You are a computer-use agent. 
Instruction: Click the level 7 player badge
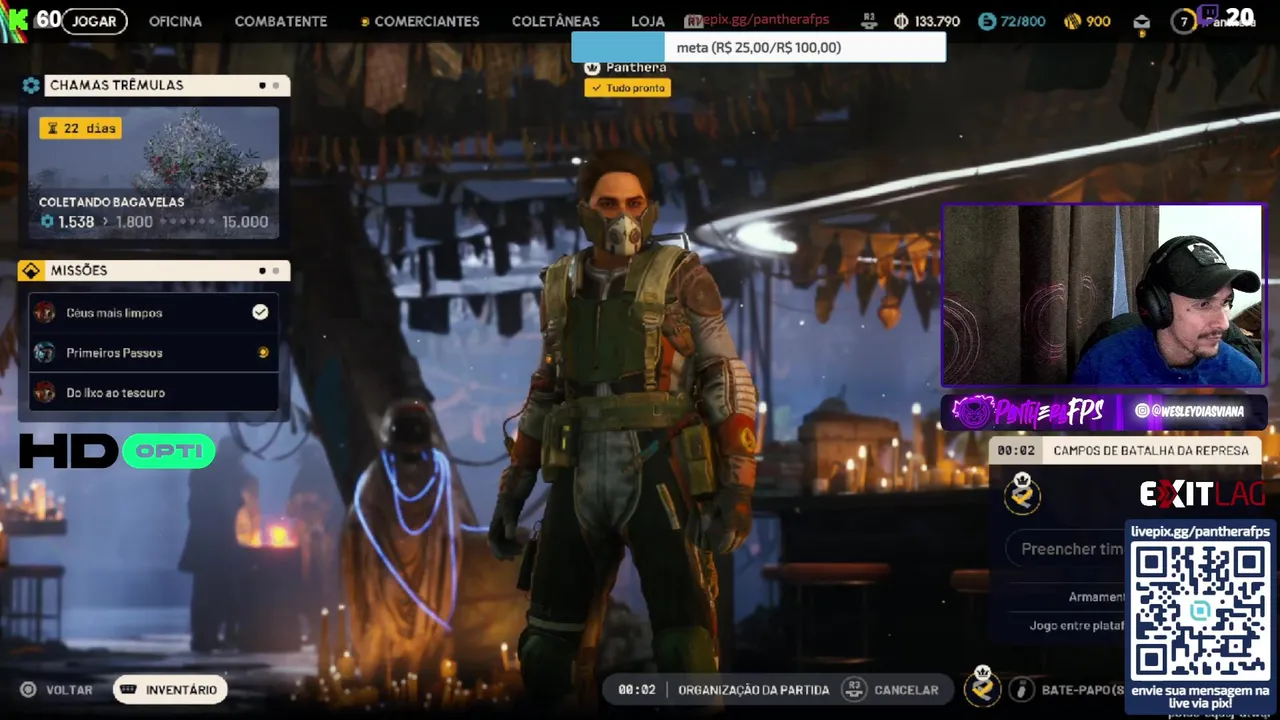click(x=1183, y=21)
